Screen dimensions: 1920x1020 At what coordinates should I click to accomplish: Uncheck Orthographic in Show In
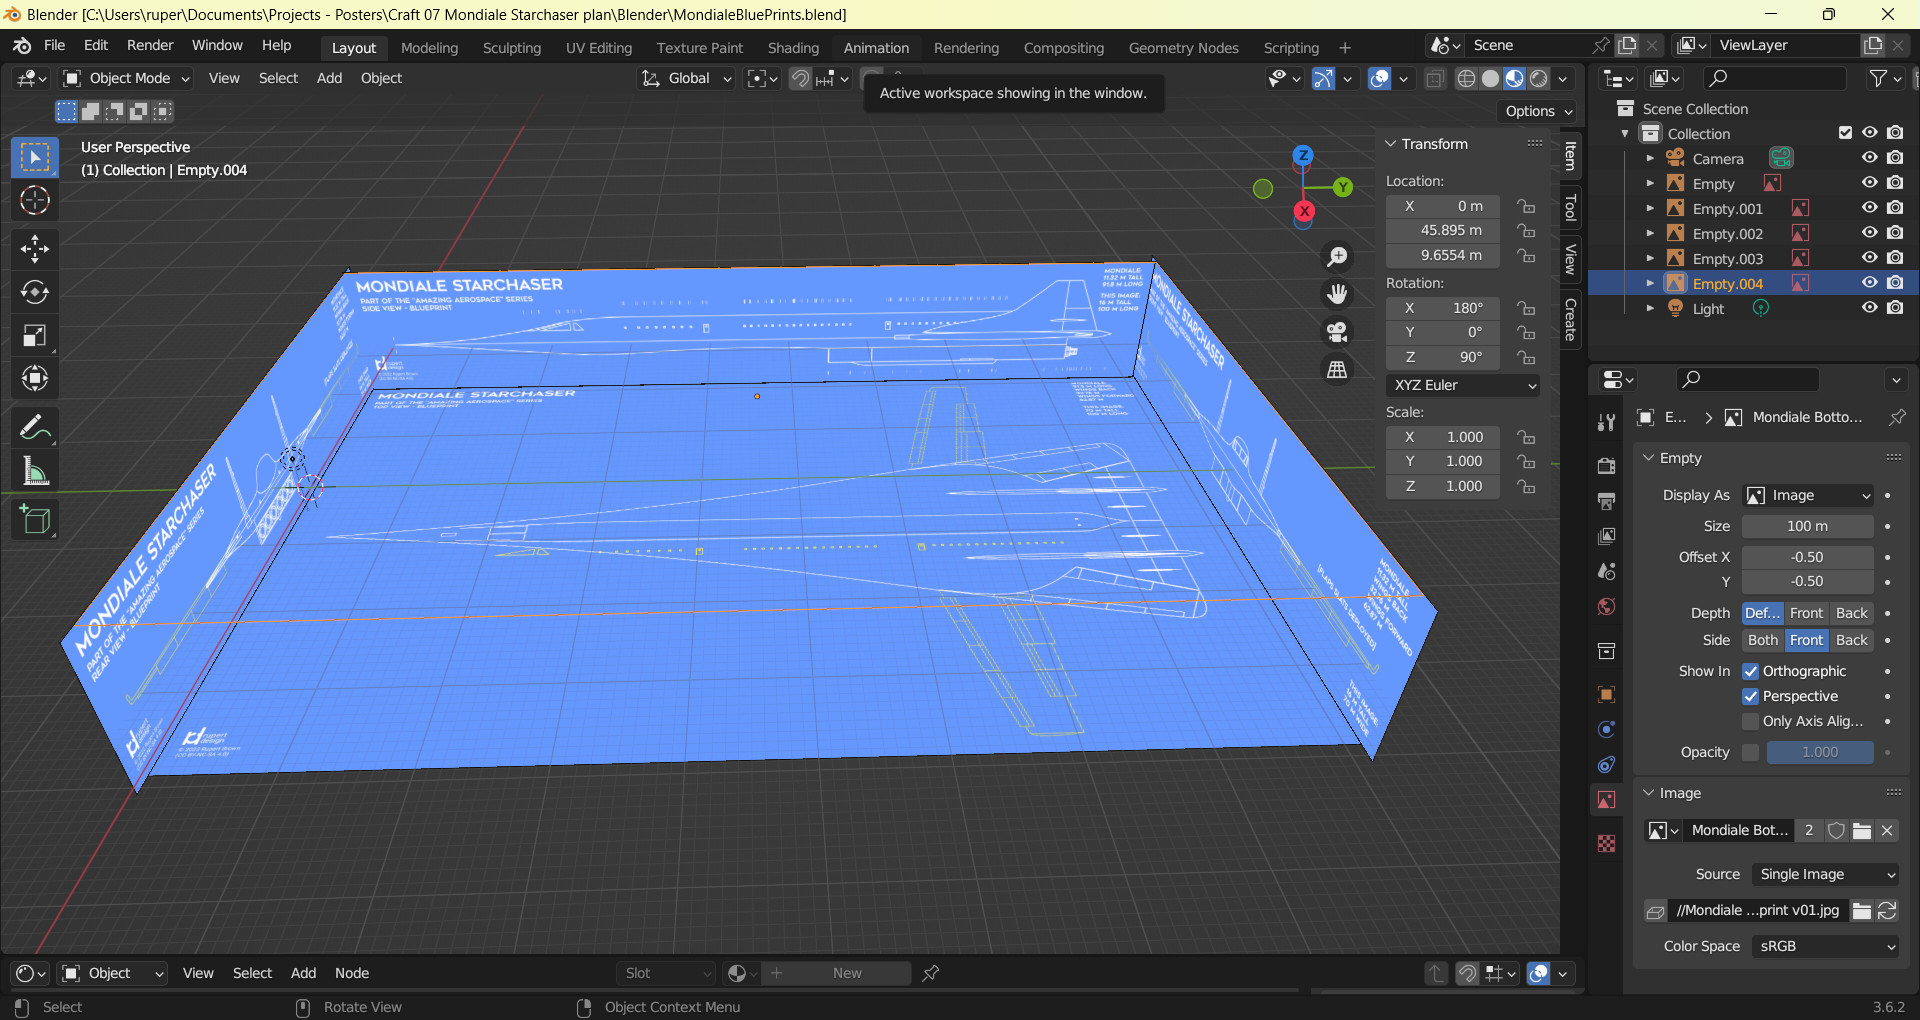tap(1751, 671)
